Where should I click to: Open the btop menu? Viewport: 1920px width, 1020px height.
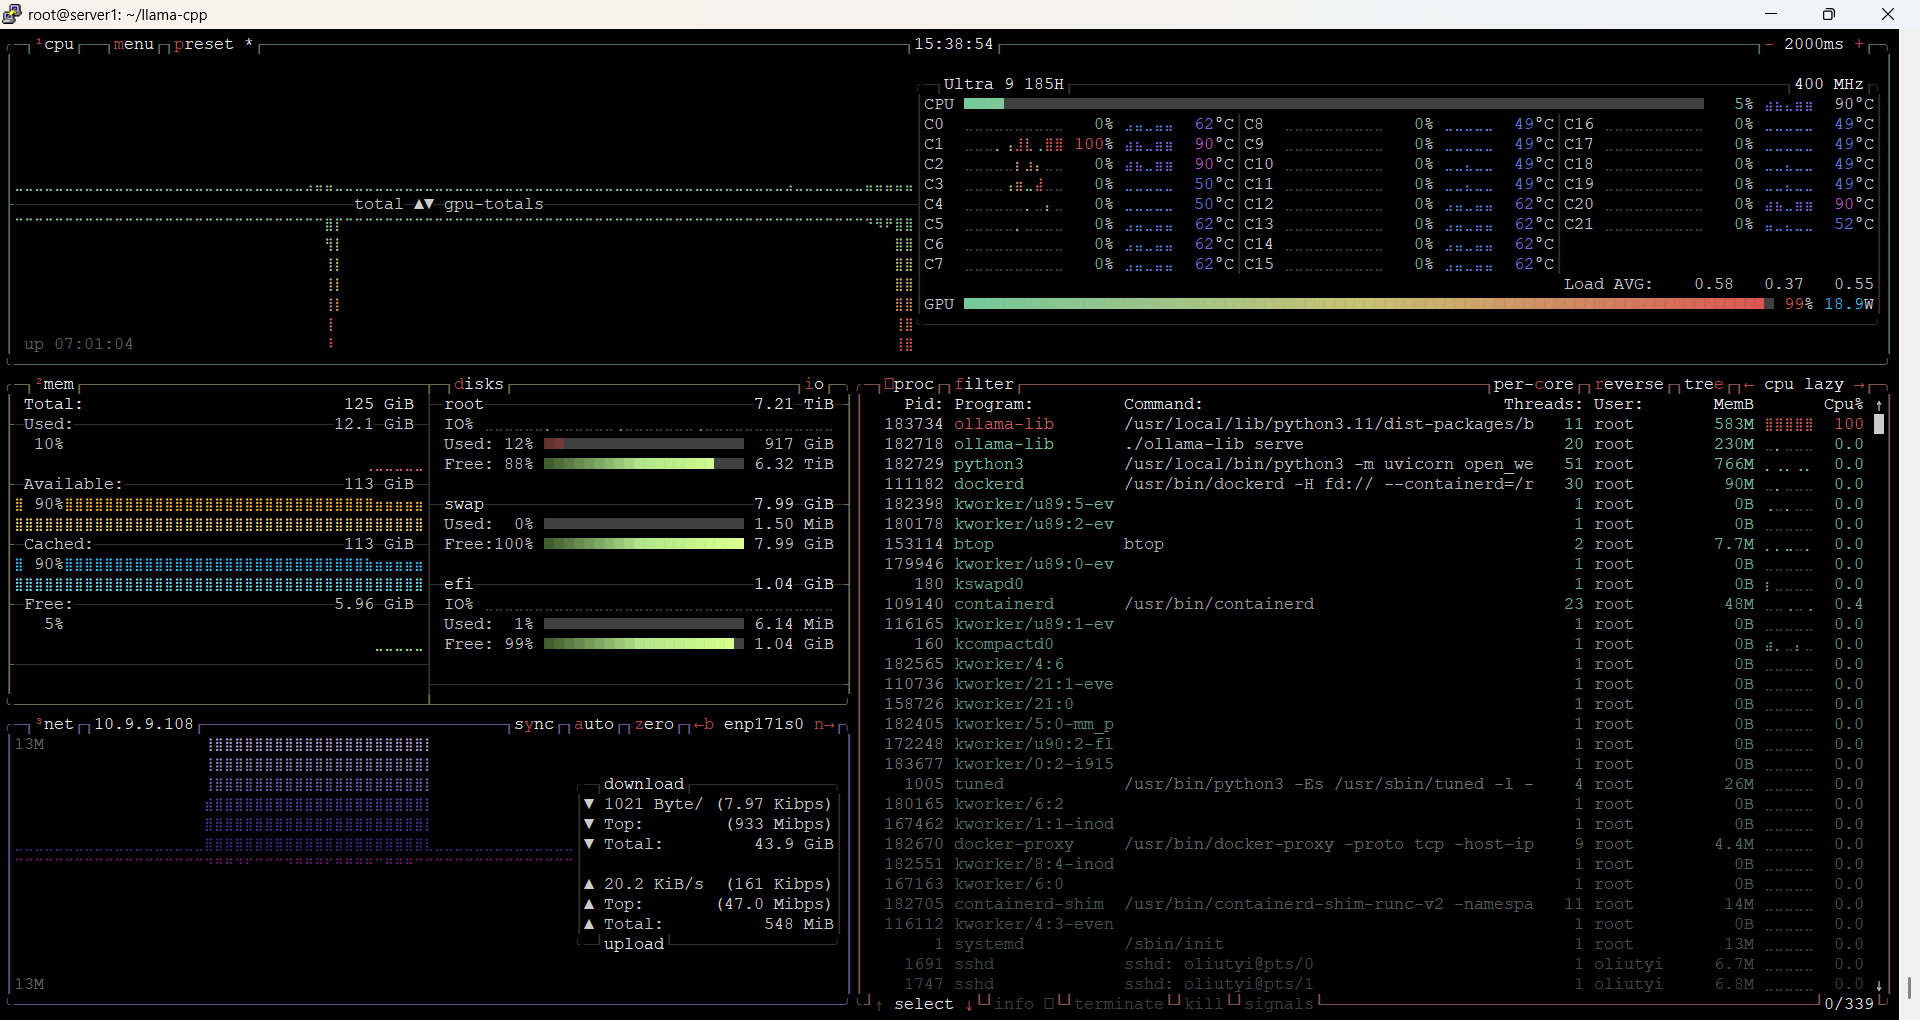coord(134,44)
